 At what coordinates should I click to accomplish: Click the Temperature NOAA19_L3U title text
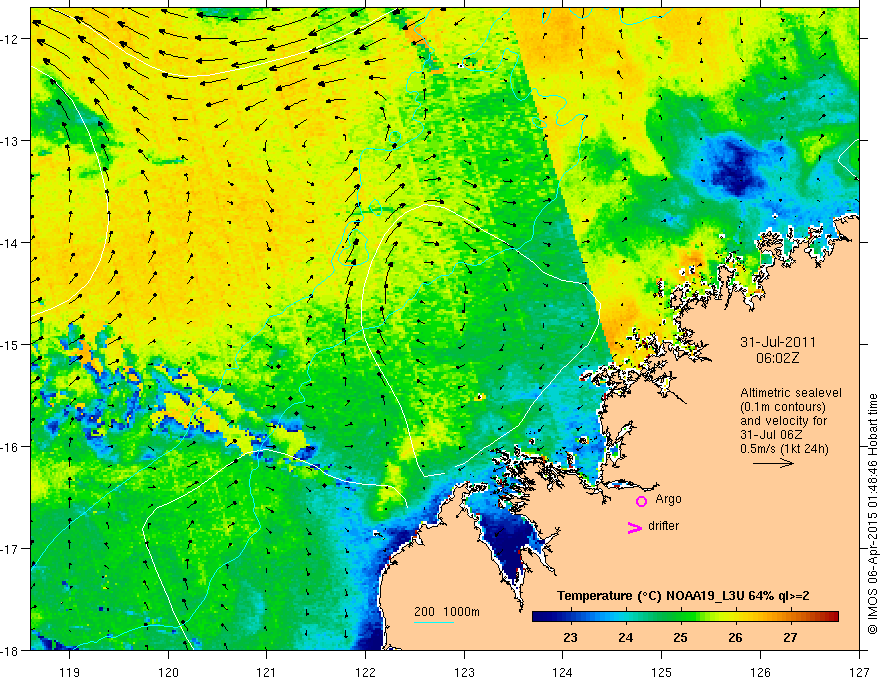(x=683, y=596)
